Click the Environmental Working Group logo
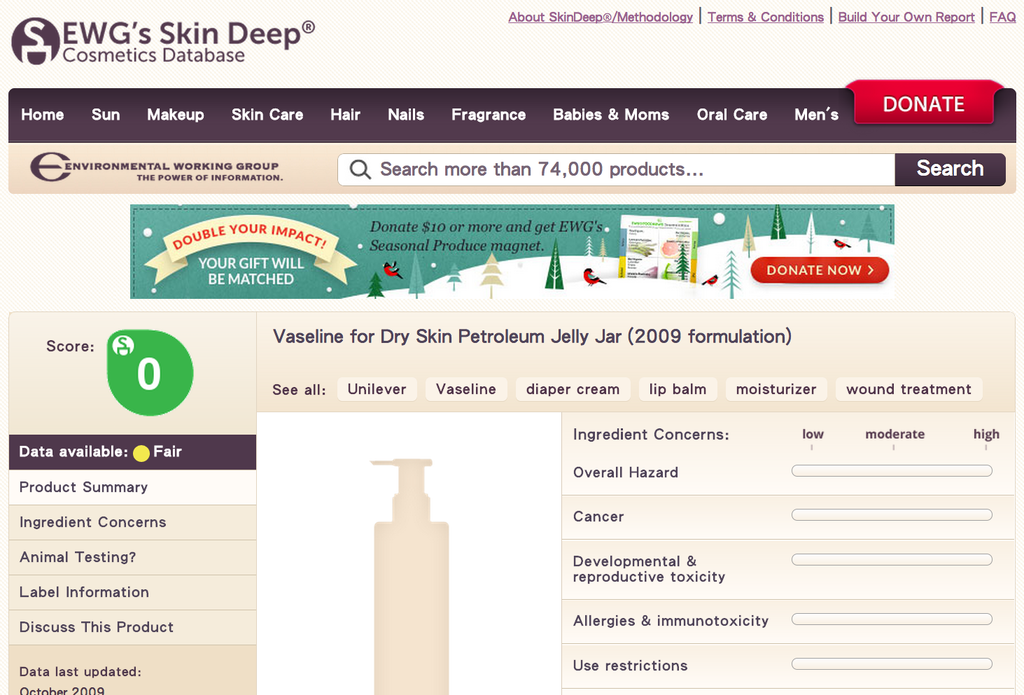Viewport: 1024px width, 695px height. click(x=157, y=167)
